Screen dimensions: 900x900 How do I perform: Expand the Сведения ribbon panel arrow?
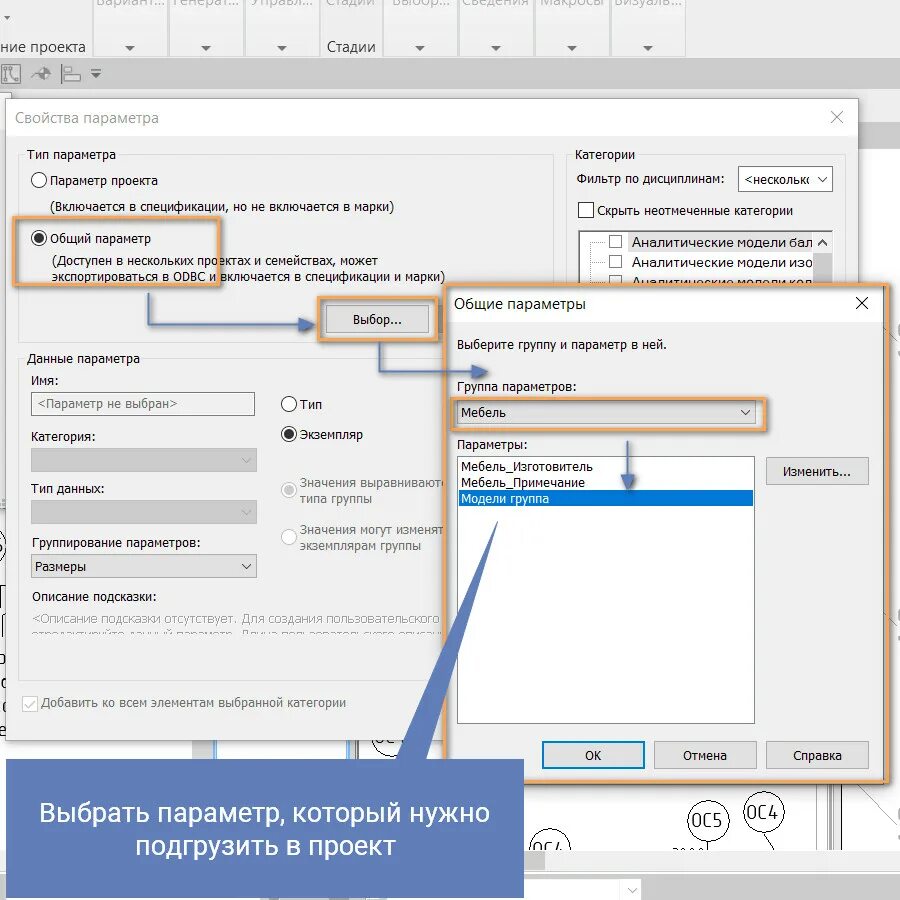pos(496,48)
